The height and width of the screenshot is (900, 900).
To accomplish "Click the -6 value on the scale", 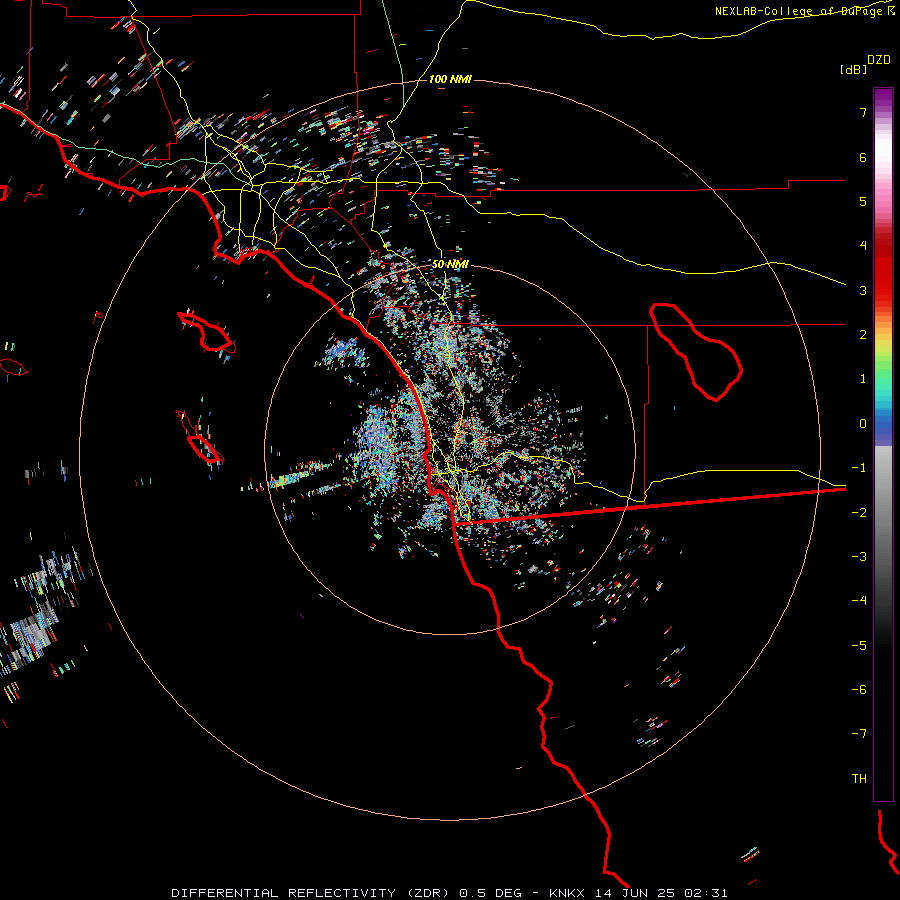I will [x=859, y=690].
